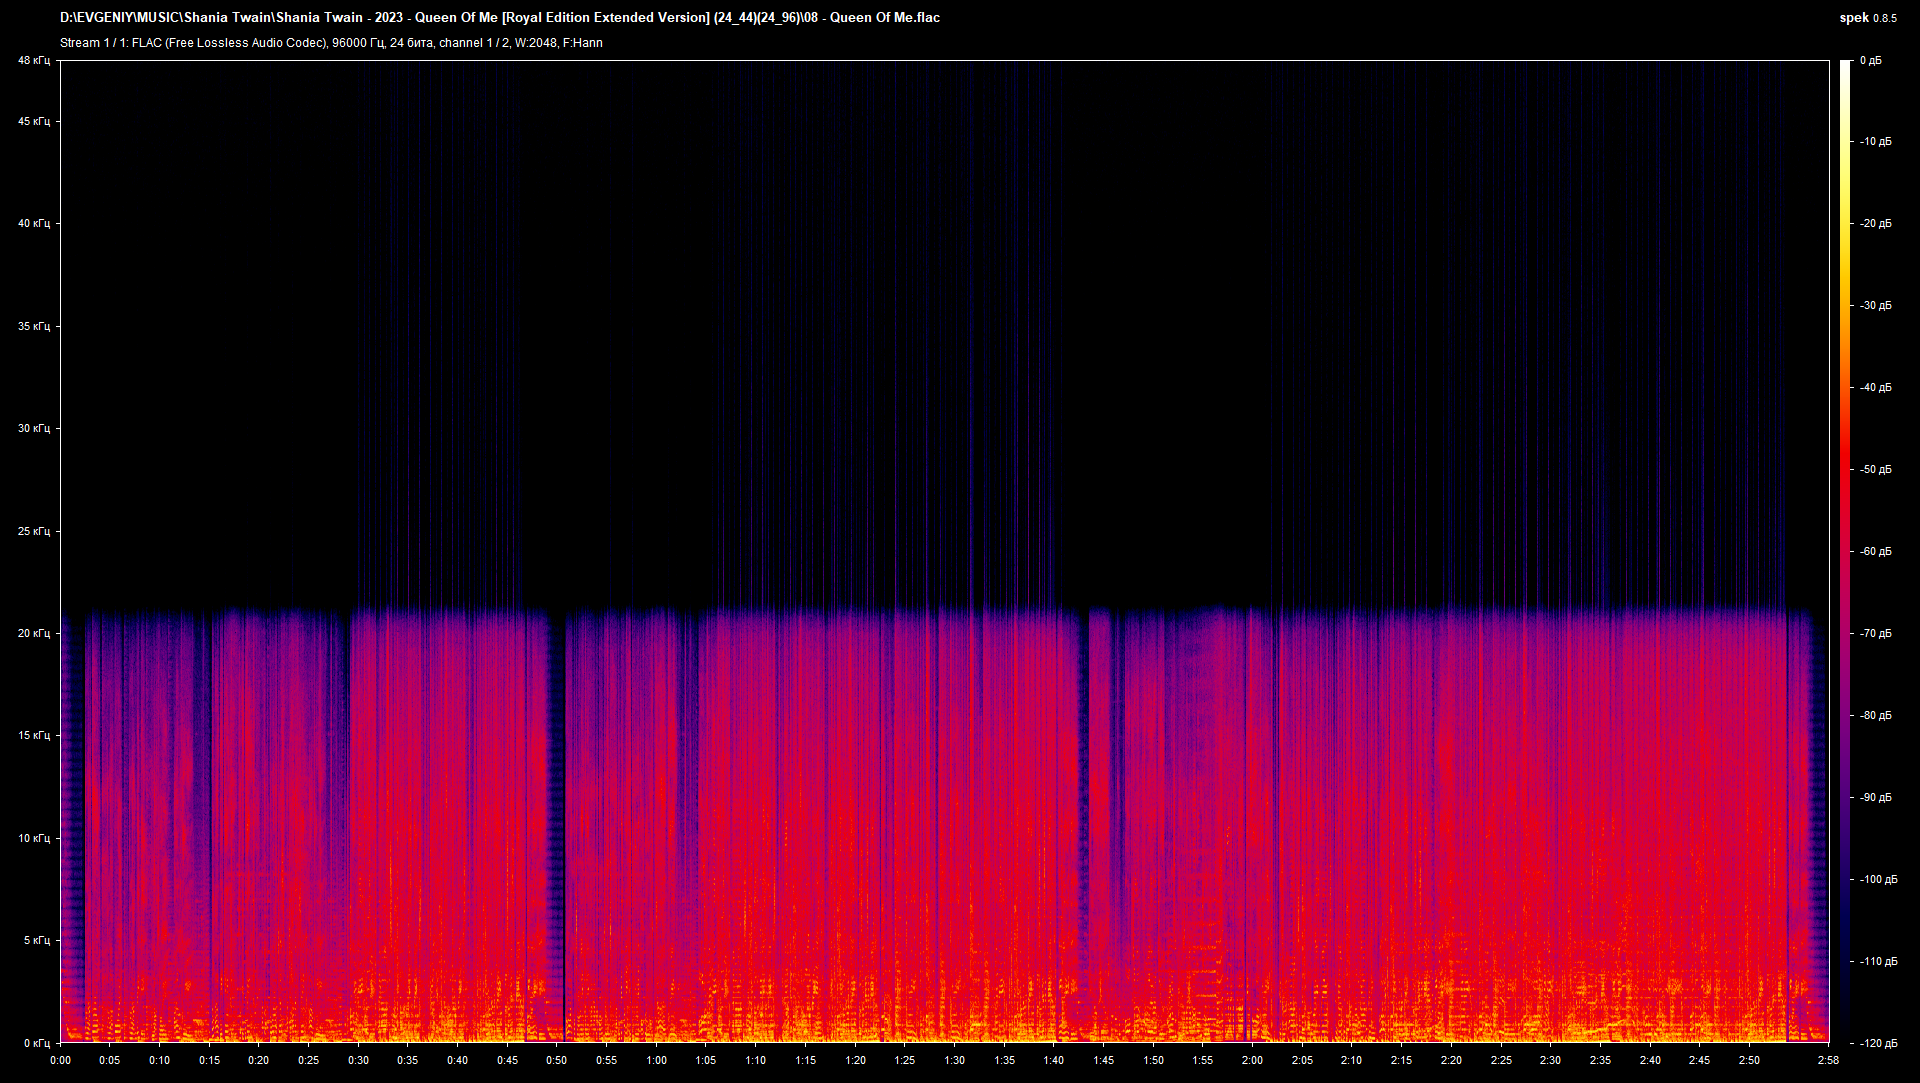
Task: Click the 25 кГц frequency axis label
Action: tap(33, 531)
